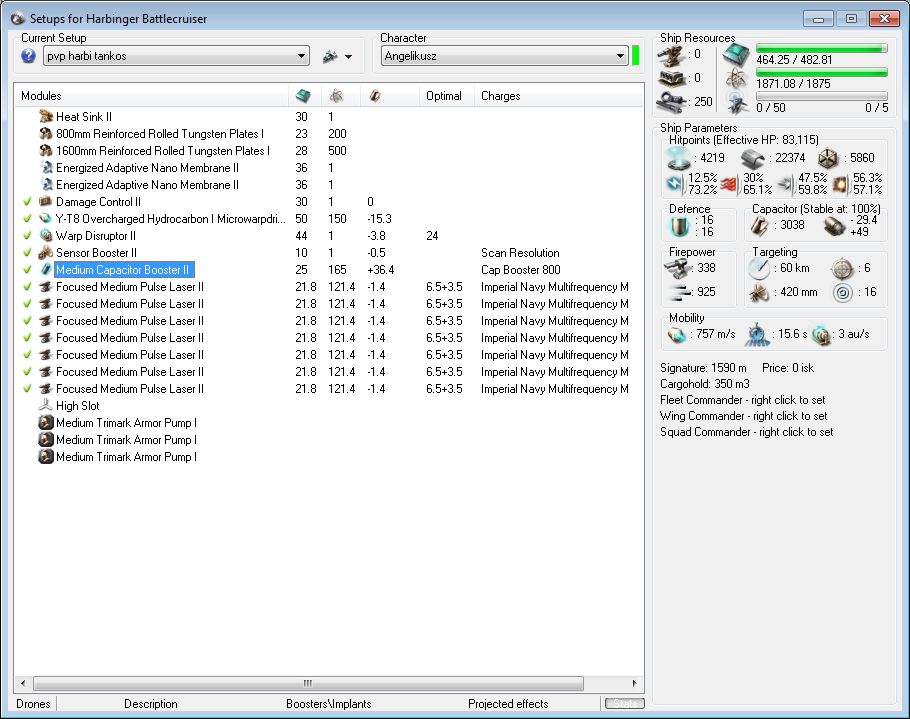Click the shield hitpoints icon showing 4219
910x719 pixels.
[678, 158]
